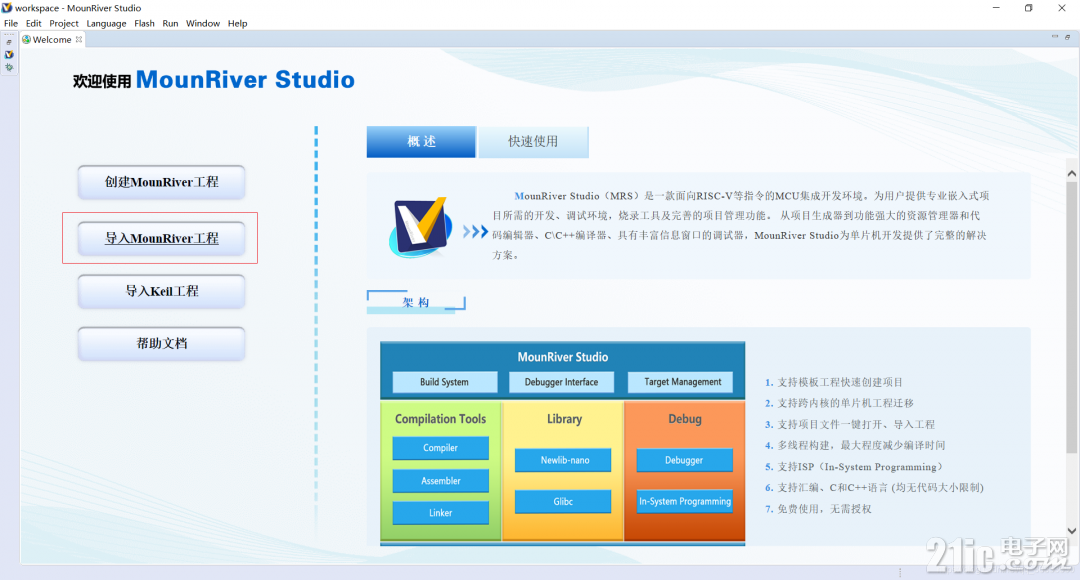Open the Language menu
Viewport: 1080px width, 580px height.
pos(106,23)
